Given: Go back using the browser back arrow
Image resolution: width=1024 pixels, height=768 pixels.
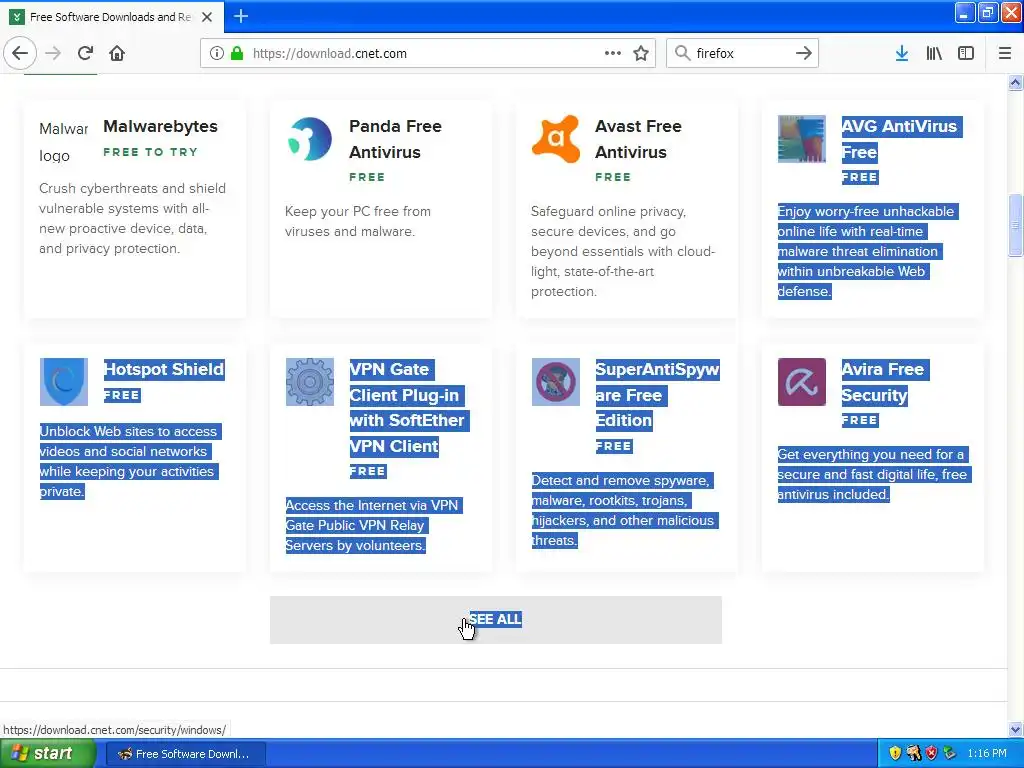Looking at the screenshot, I should point(20,53).
